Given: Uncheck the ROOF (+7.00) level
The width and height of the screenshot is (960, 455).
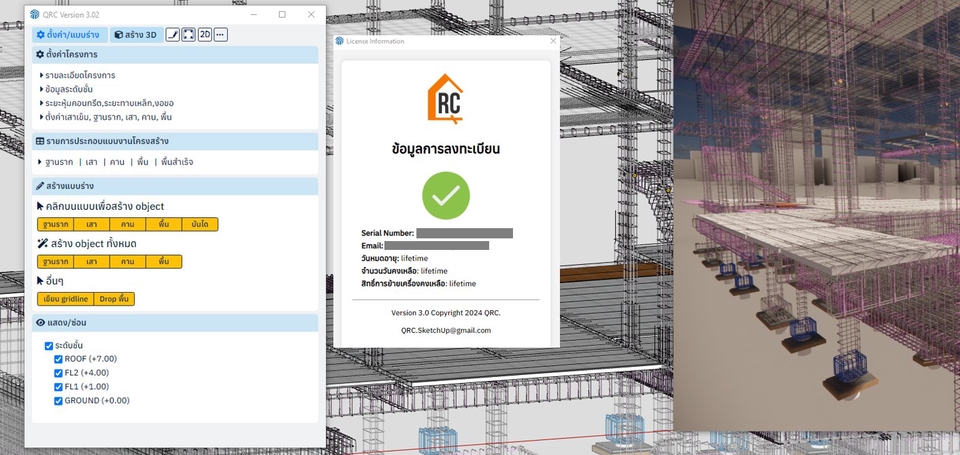Looking at the screenshot, I should (59, 359).
